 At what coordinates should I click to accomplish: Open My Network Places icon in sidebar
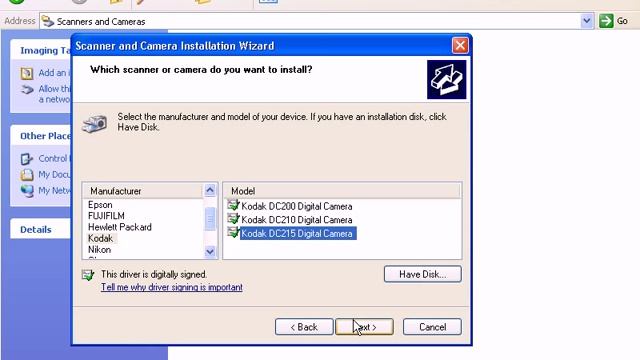[27, 191]
